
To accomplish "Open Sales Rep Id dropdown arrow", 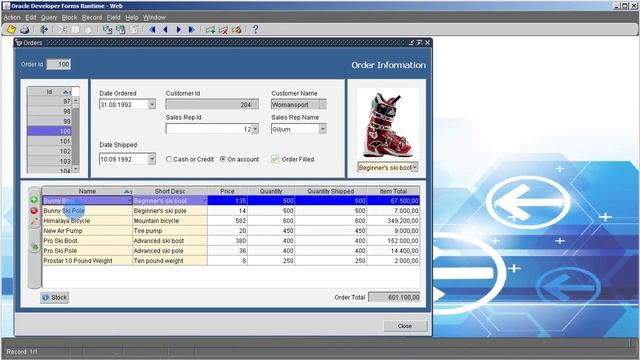I will pos(255,129).
